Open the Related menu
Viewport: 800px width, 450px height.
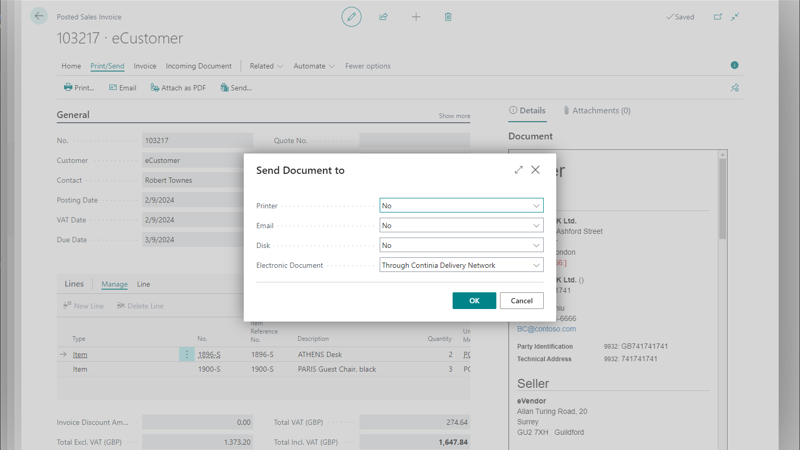click(266, 66)
